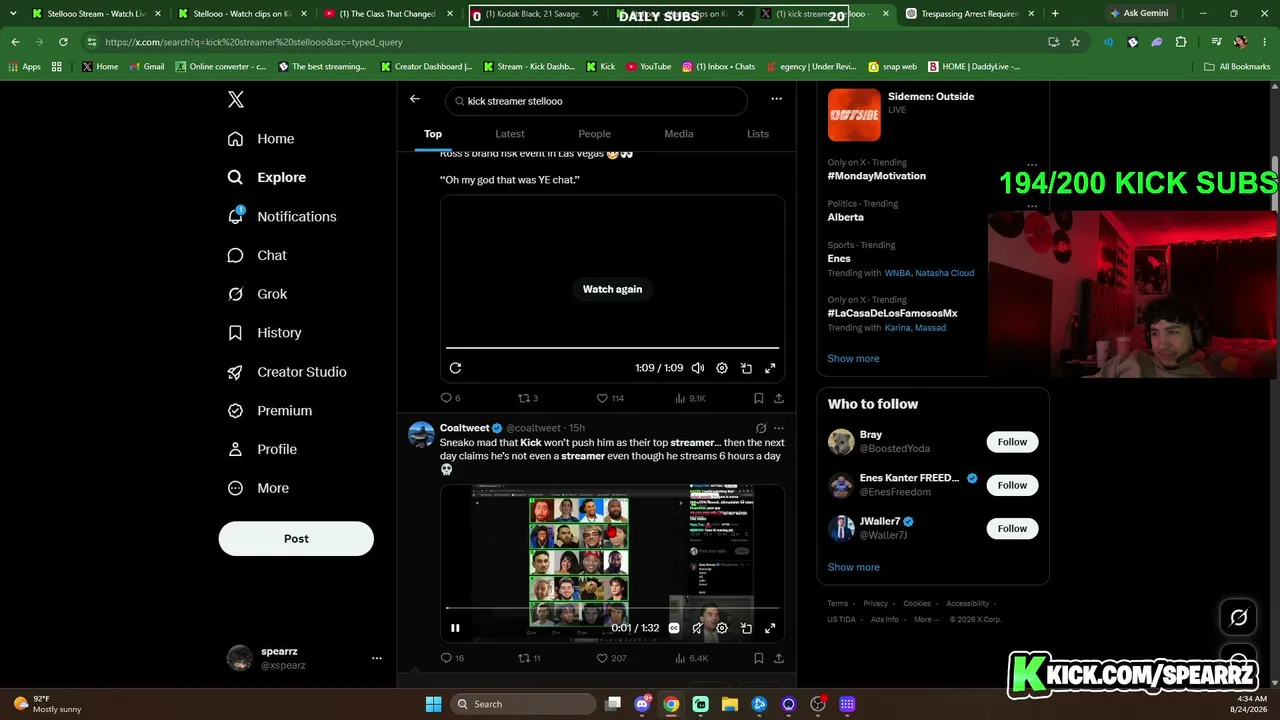Open account menu dots next to spearrz
This screenshot has width=1280, height=720.
pos(377,658)
